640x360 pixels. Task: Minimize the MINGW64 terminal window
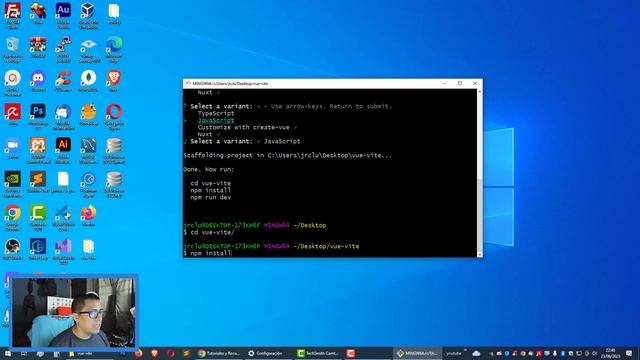445,83
